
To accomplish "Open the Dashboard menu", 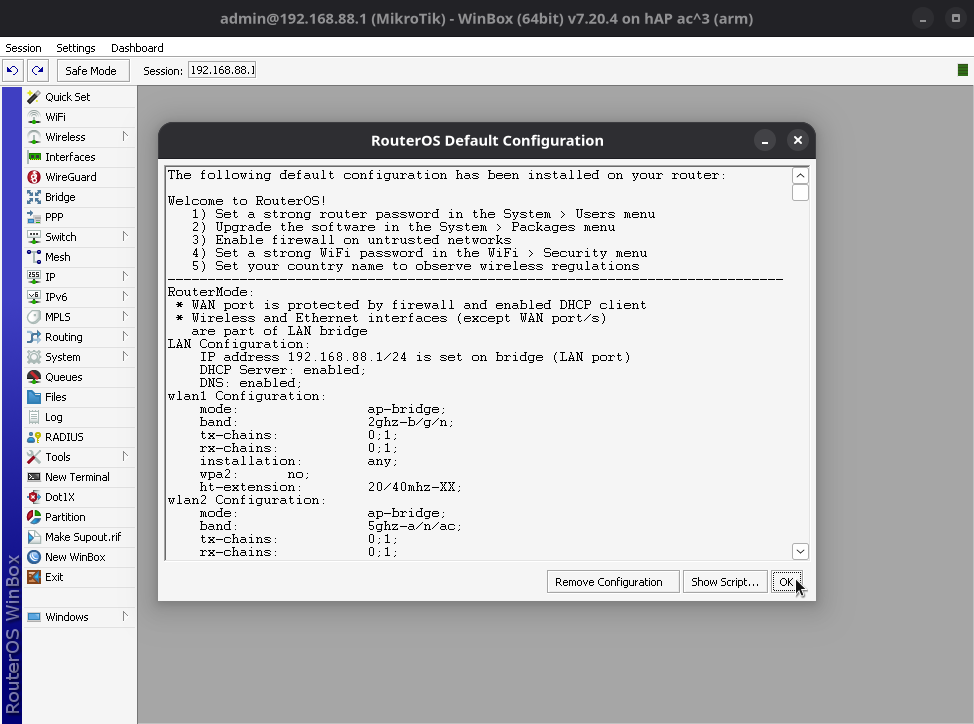I will click(x=137, y=48).
